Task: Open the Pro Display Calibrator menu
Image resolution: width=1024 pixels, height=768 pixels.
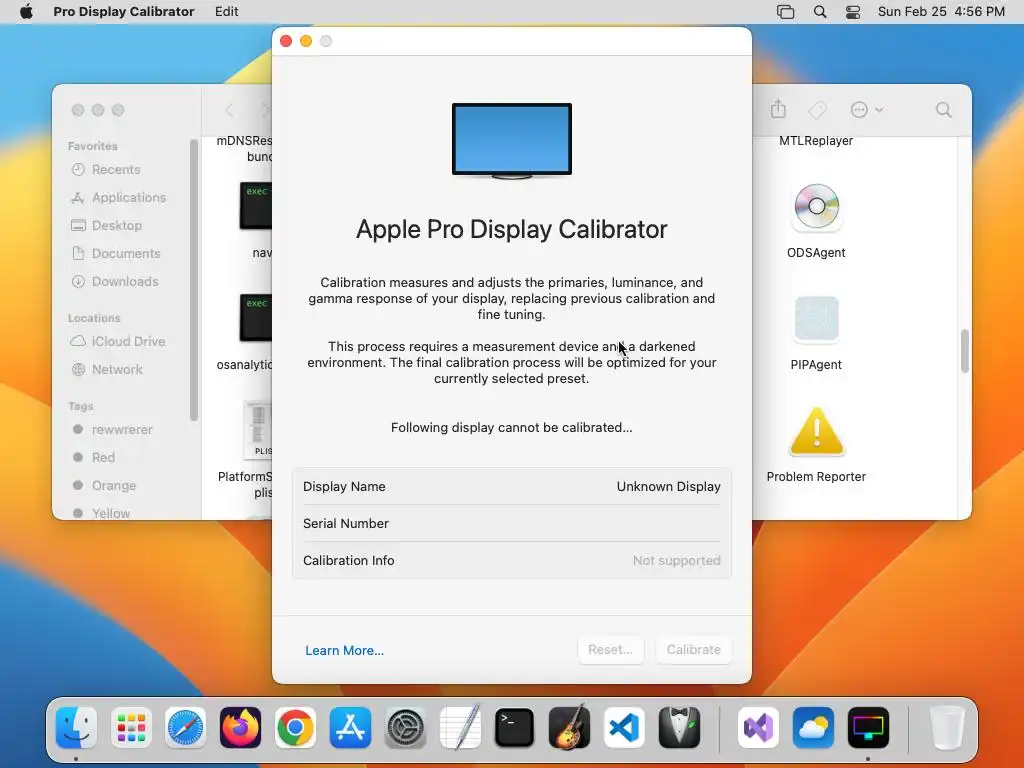Action: (123, 11)
